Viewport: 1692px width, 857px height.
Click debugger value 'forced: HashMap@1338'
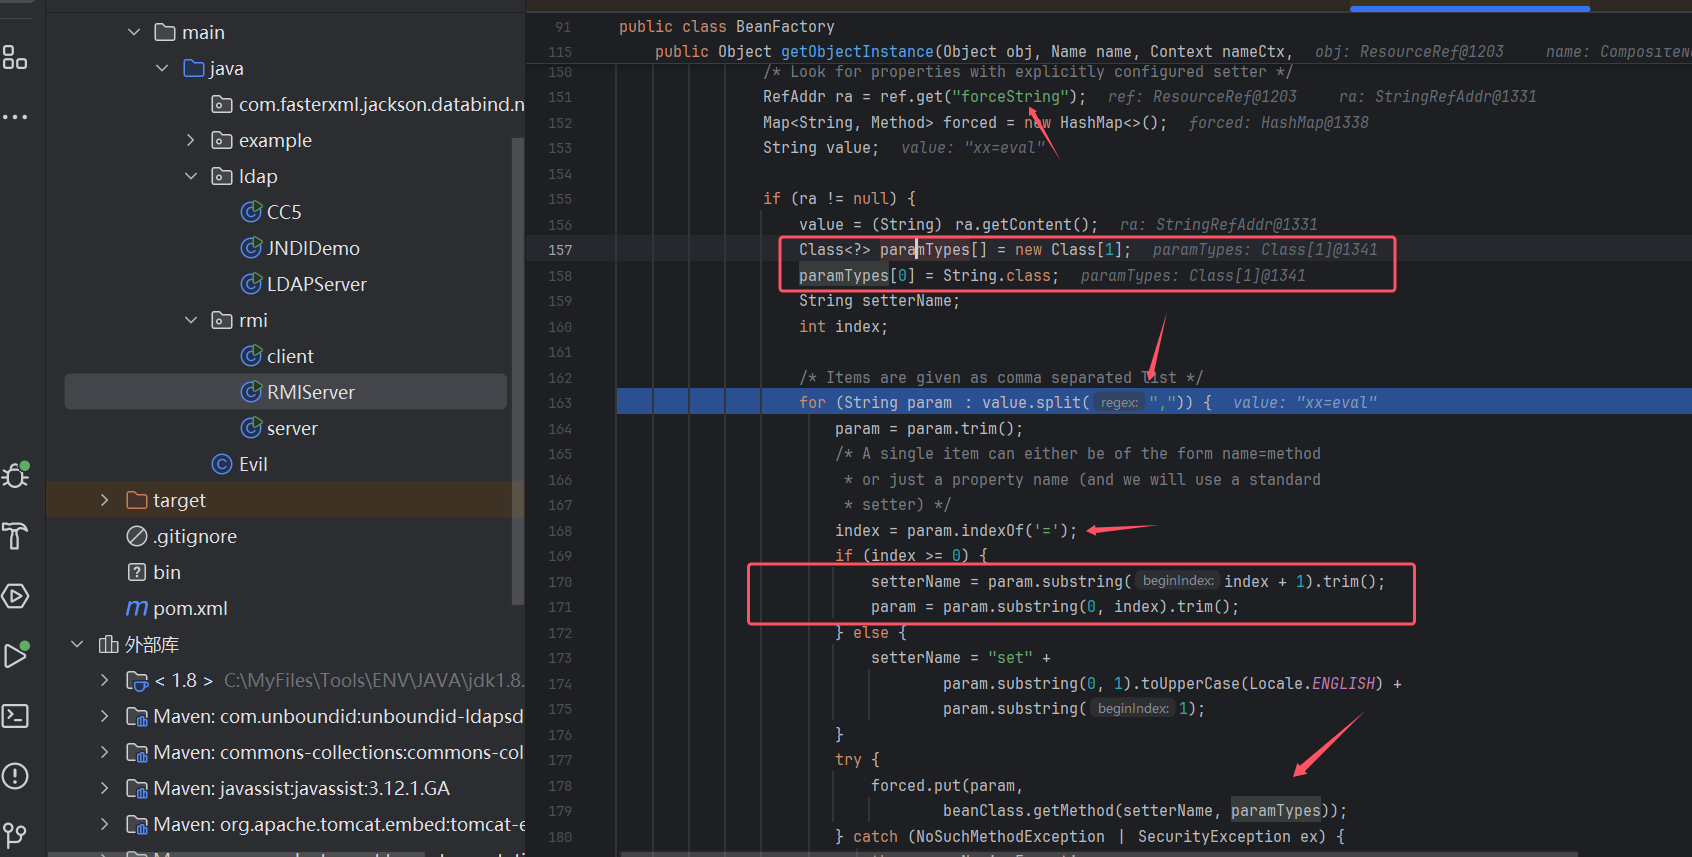tap(1278, 123)
